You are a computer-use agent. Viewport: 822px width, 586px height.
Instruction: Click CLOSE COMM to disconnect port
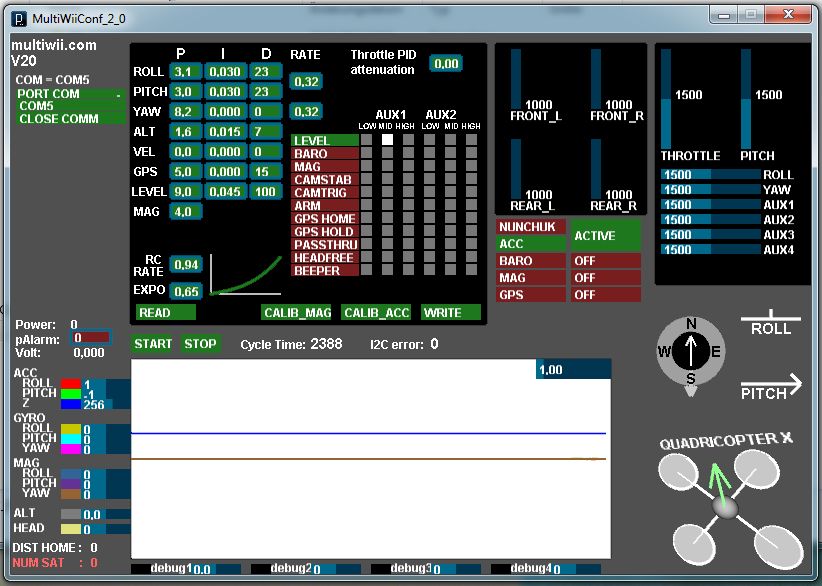pyautogui.click(x=59, y=119)
